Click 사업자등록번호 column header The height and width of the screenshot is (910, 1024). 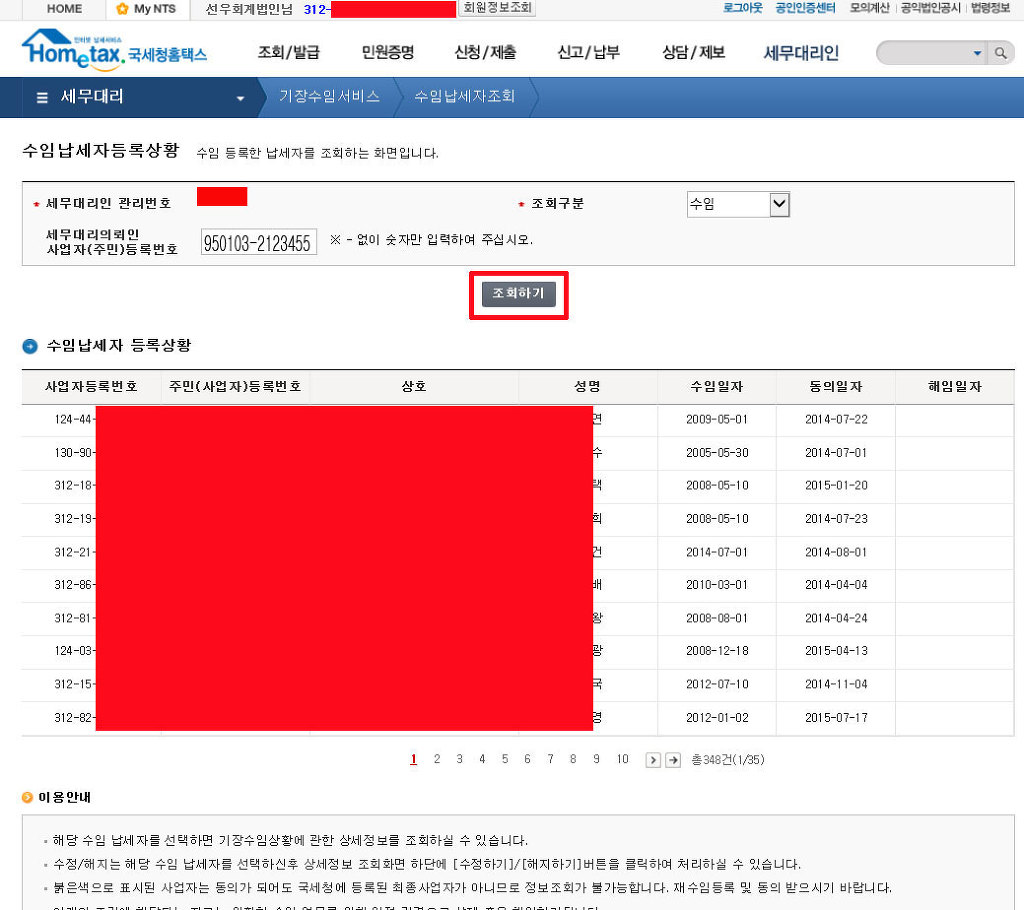click(91, 387)
